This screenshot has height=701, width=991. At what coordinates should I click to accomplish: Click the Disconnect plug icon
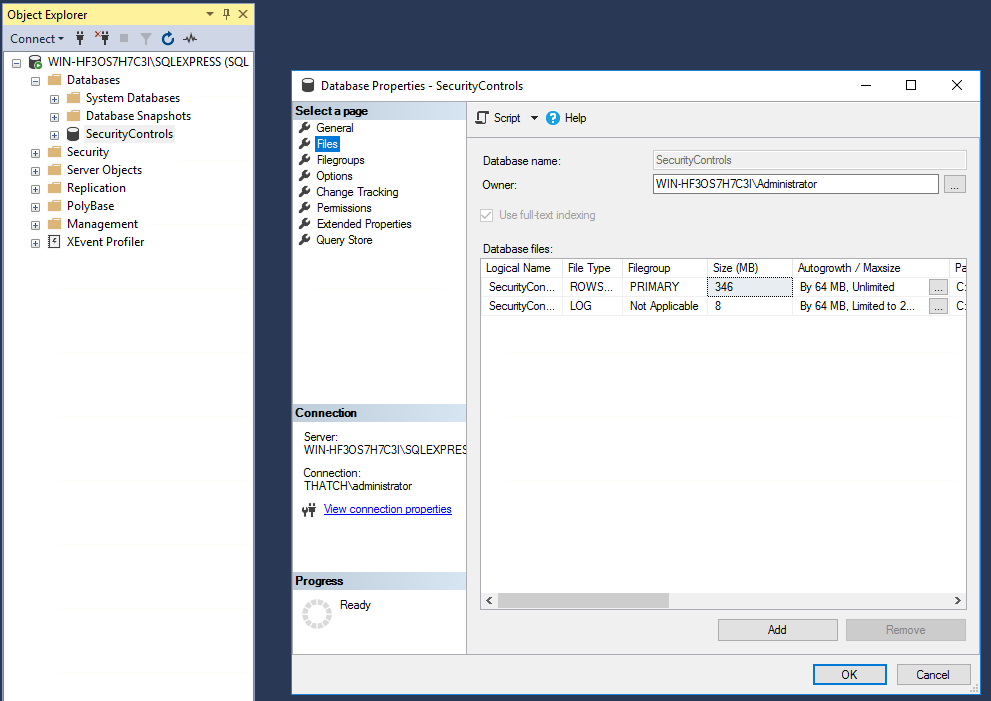(101, 38)
